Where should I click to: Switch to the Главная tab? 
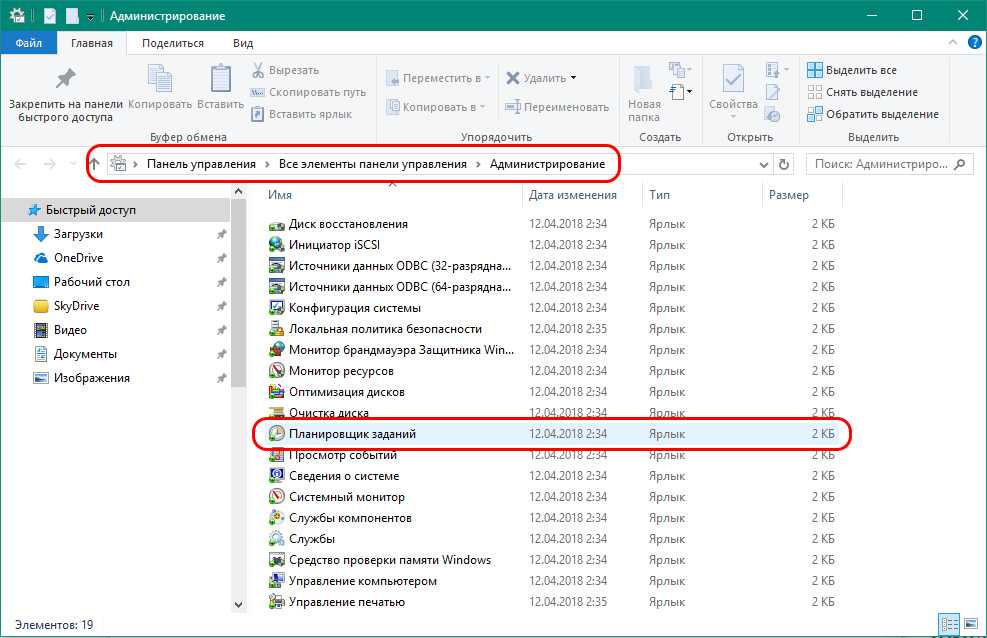point(91,43)
